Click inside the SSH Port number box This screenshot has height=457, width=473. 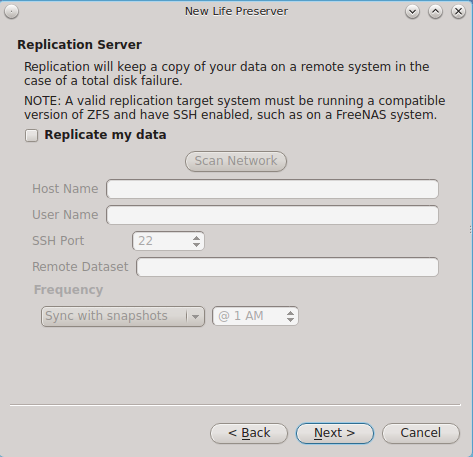[162, 241]
